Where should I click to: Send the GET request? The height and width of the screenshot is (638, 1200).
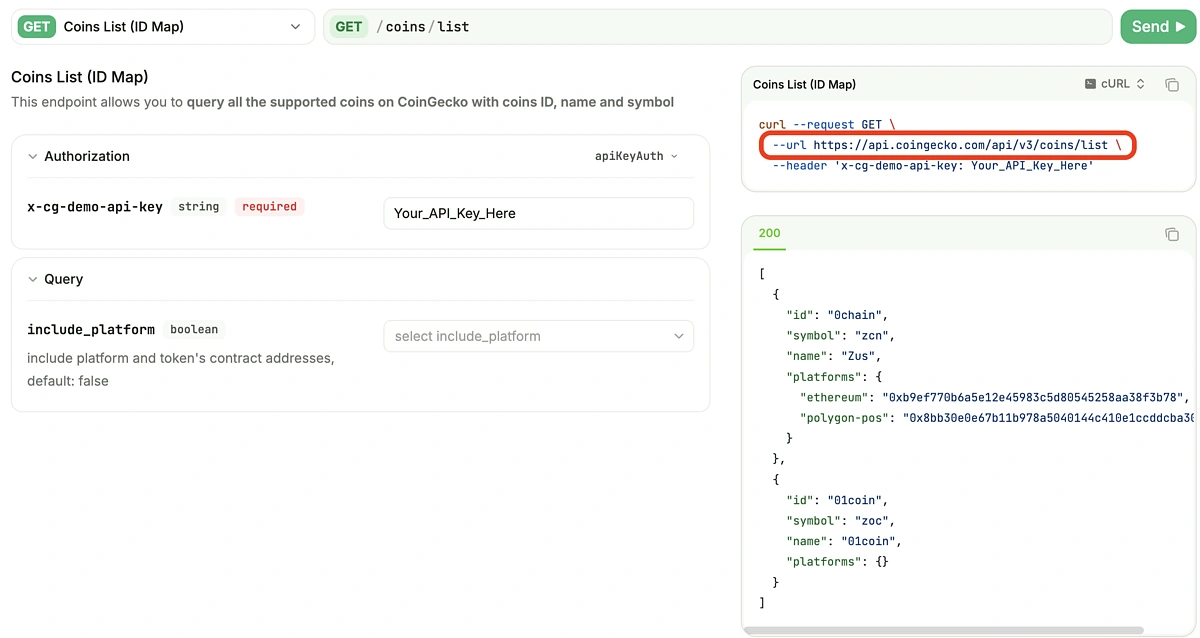[1157, 26]
